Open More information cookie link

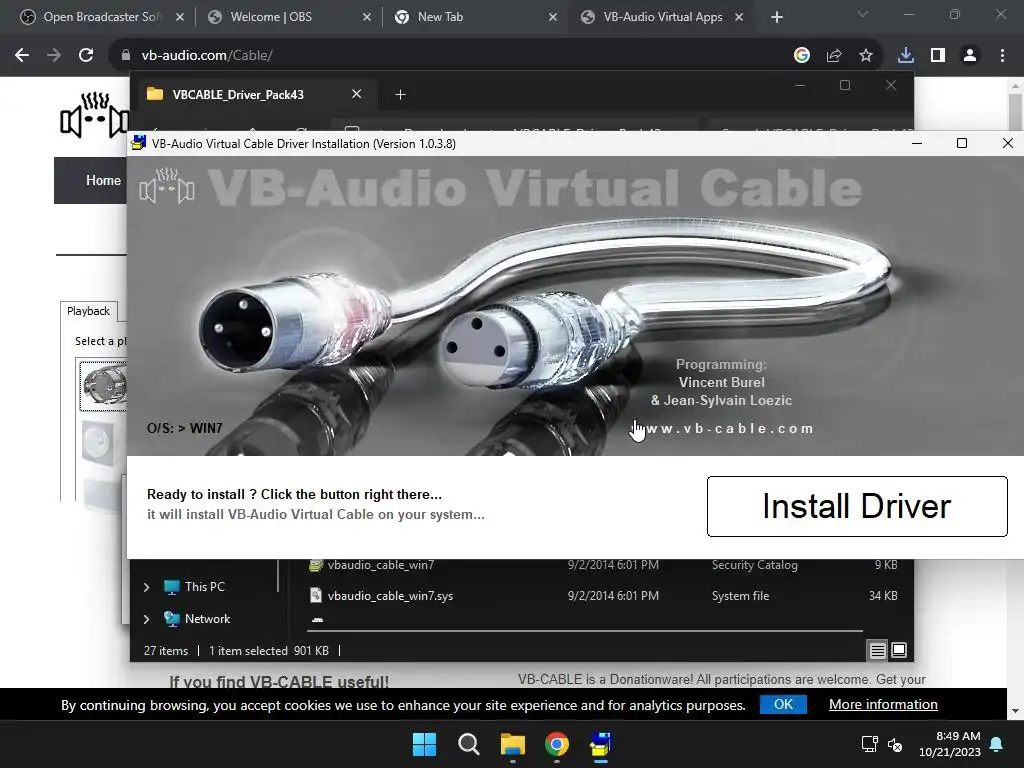pos(883,704)
